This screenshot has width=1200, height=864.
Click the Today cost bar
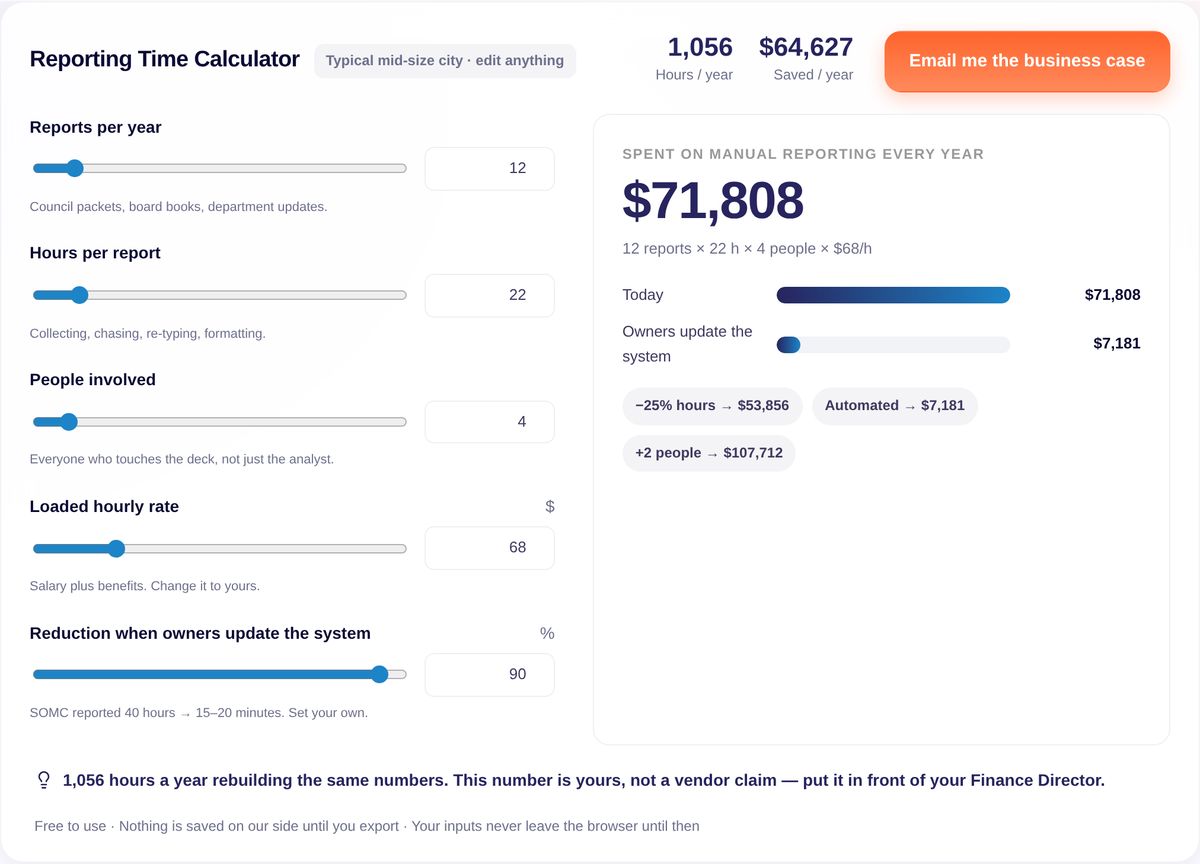(x=893, y=295)
